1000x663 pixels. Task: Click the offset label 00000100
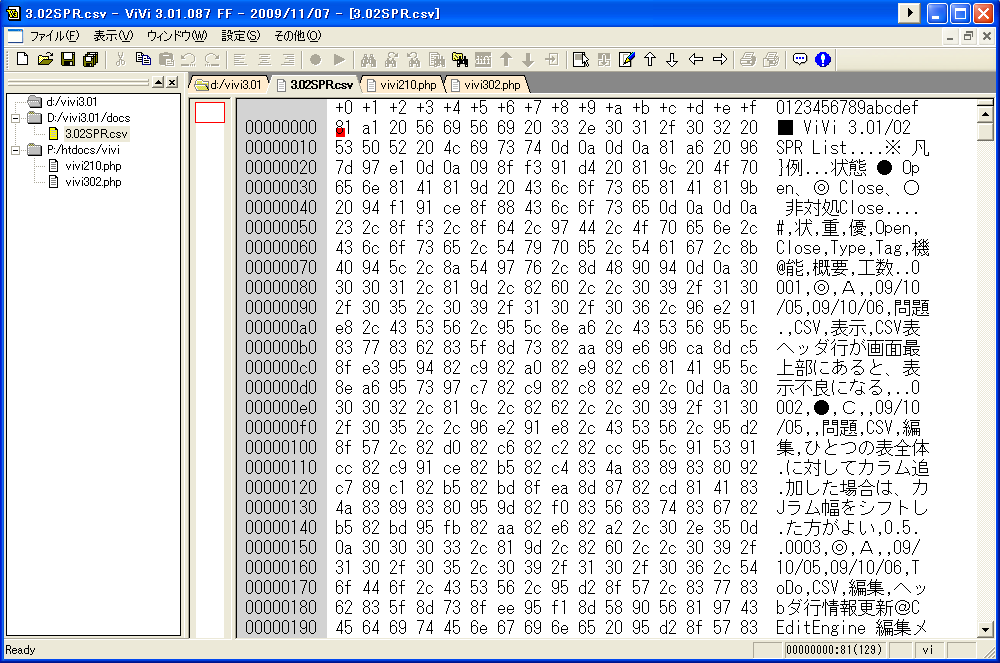coord(281,448)
